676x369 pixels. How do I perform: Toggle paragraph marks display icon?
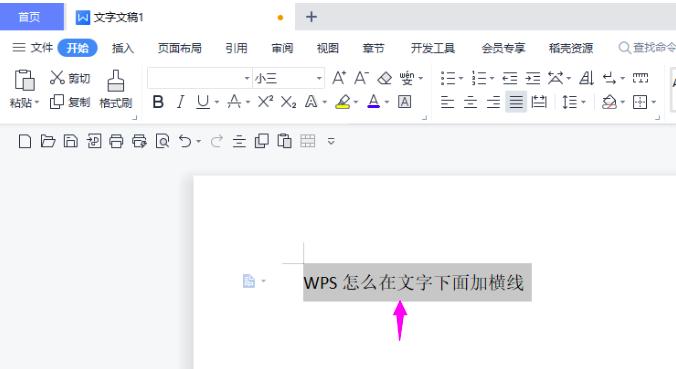[610, 78]
